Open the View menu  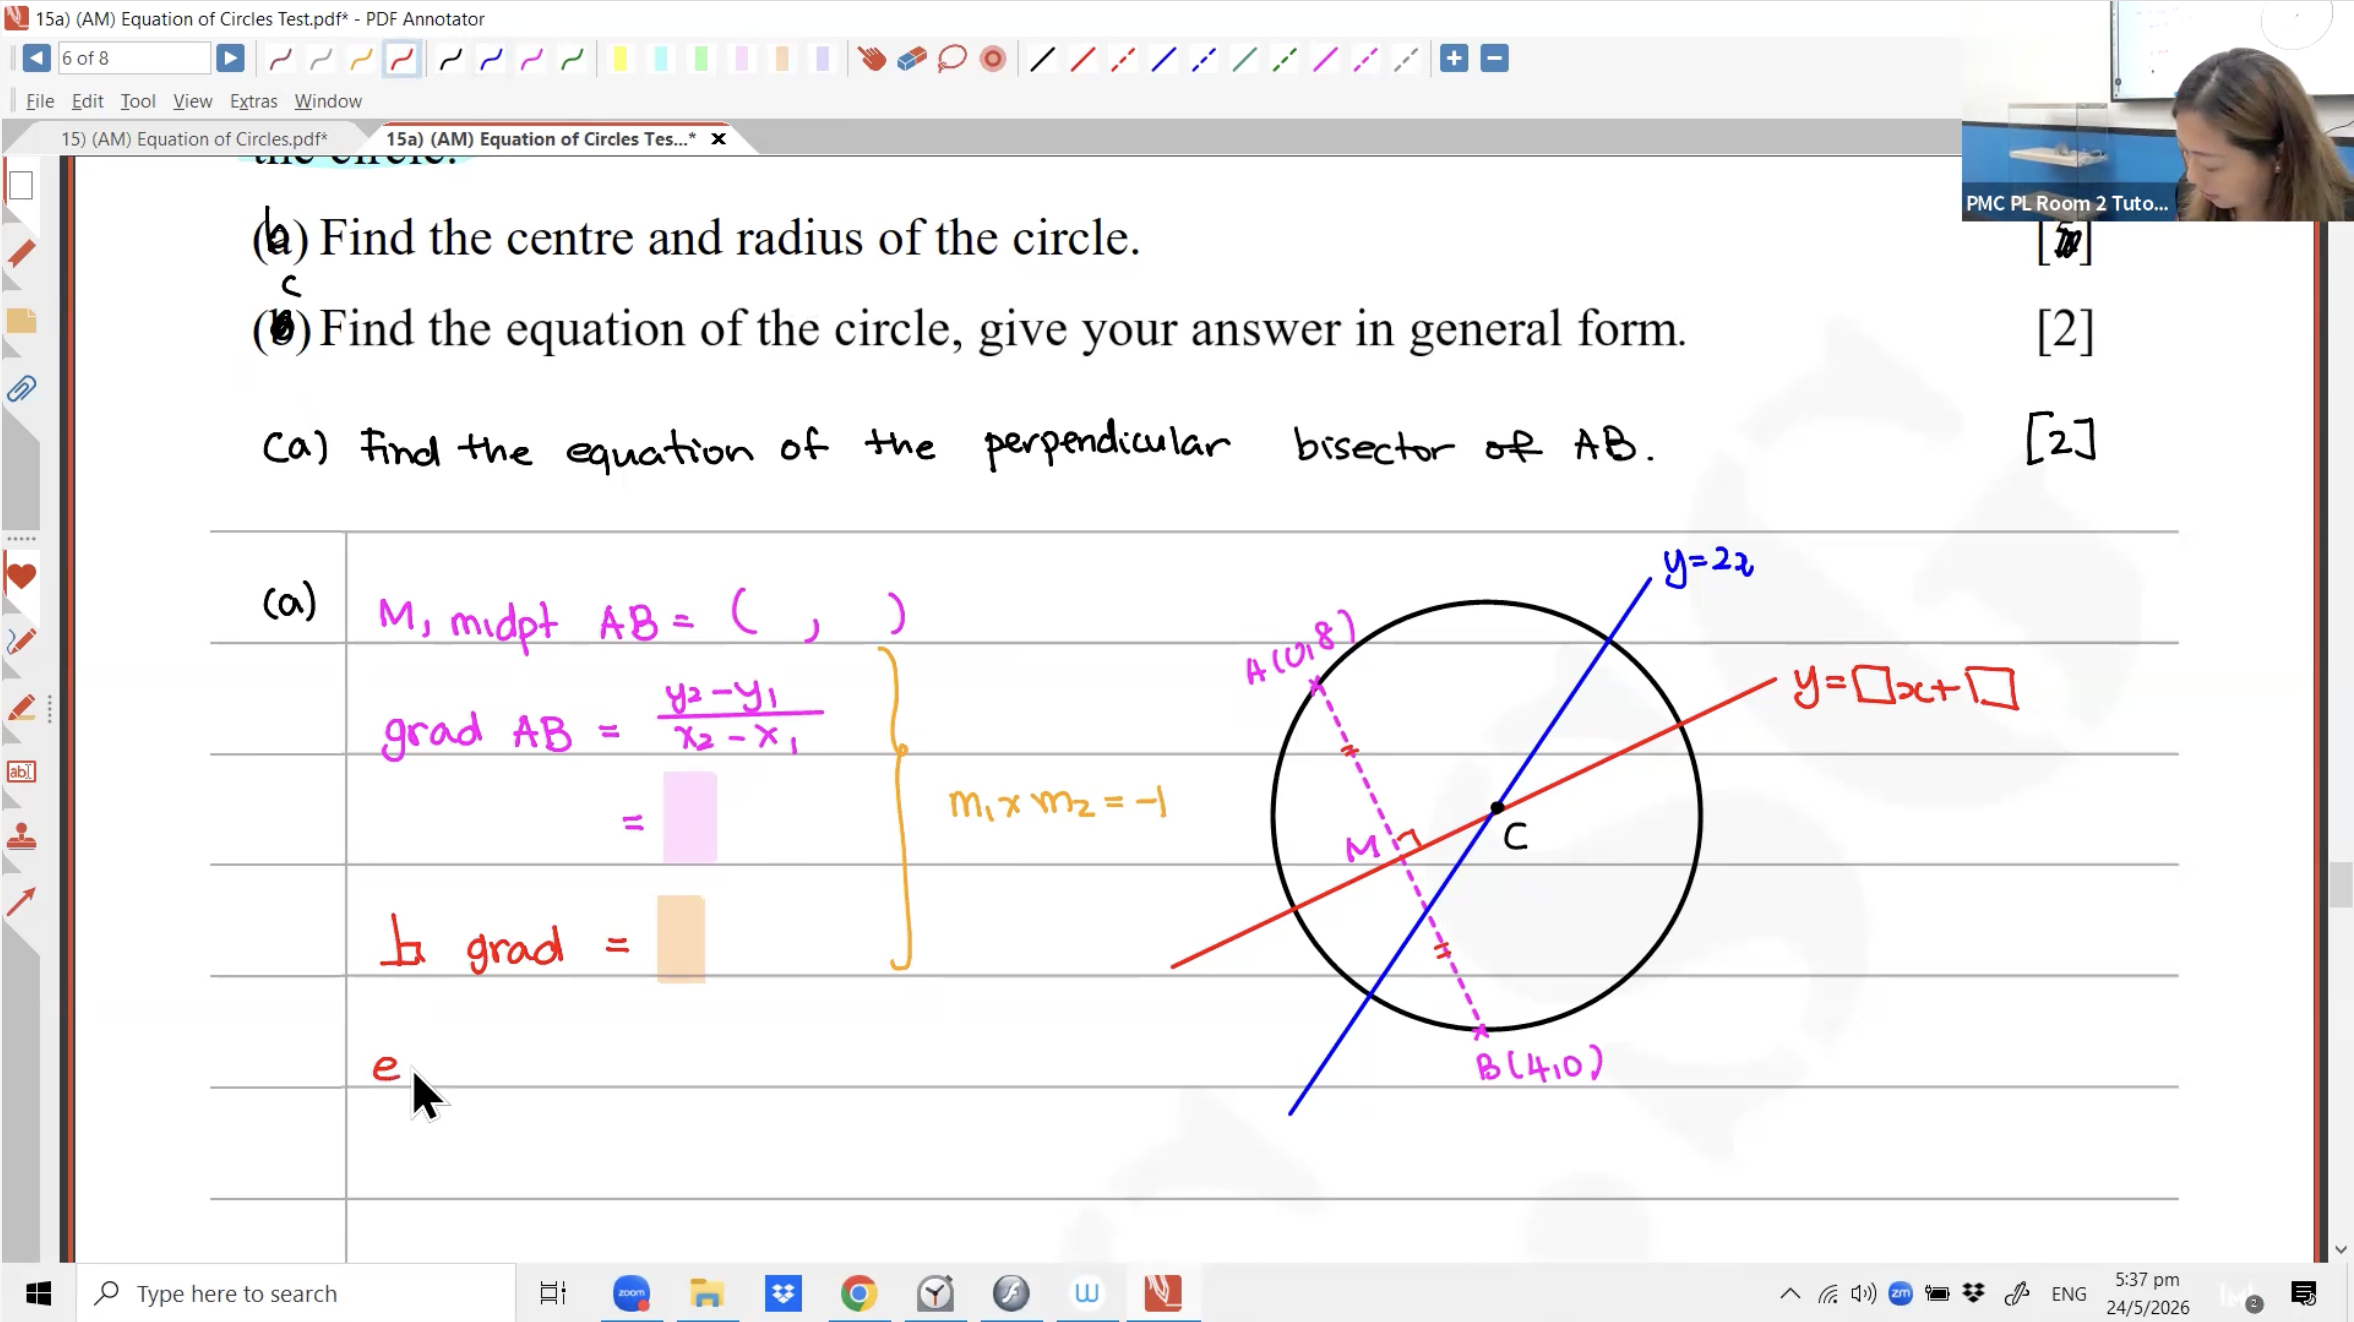click(192, 101)
